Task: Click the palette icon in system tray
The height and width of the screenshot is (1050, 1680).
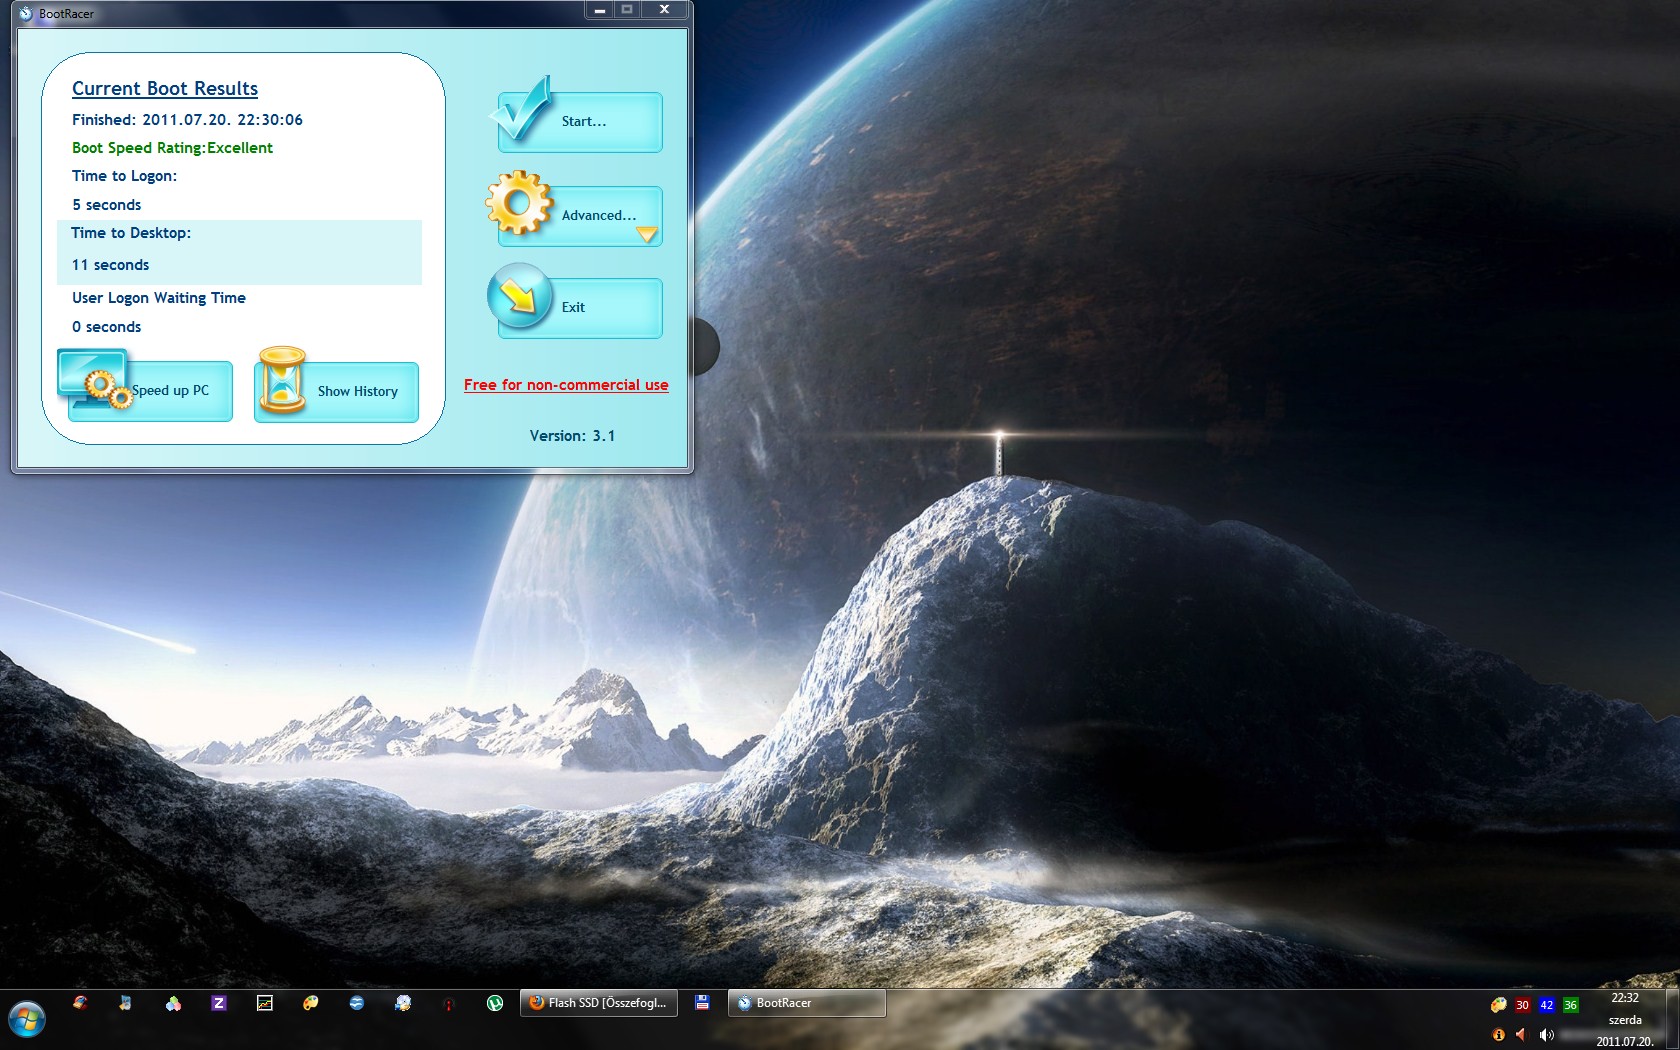Action: click(x=1498, y=1005)
